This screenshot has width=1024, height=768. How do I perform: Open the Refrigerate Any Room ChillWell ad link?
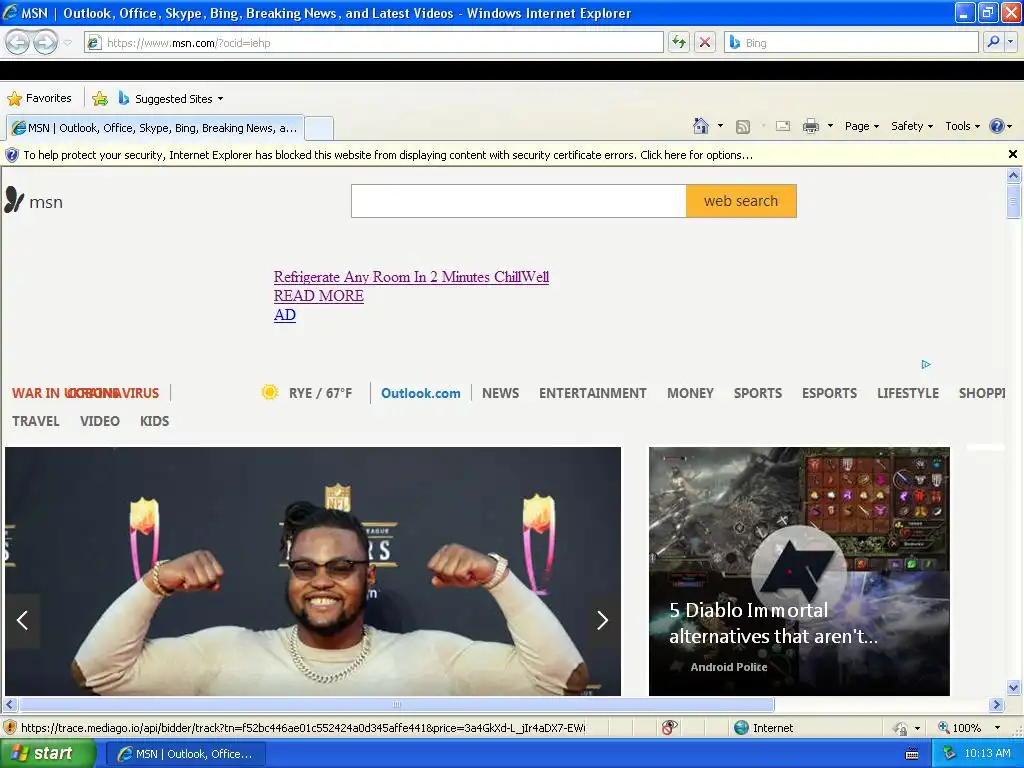411,277
